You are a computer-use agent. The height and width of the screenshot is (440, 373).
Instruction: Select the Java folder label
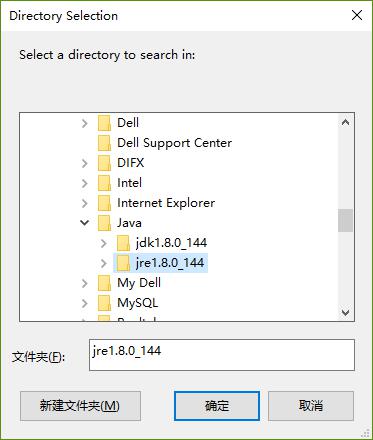pos(129,223)
